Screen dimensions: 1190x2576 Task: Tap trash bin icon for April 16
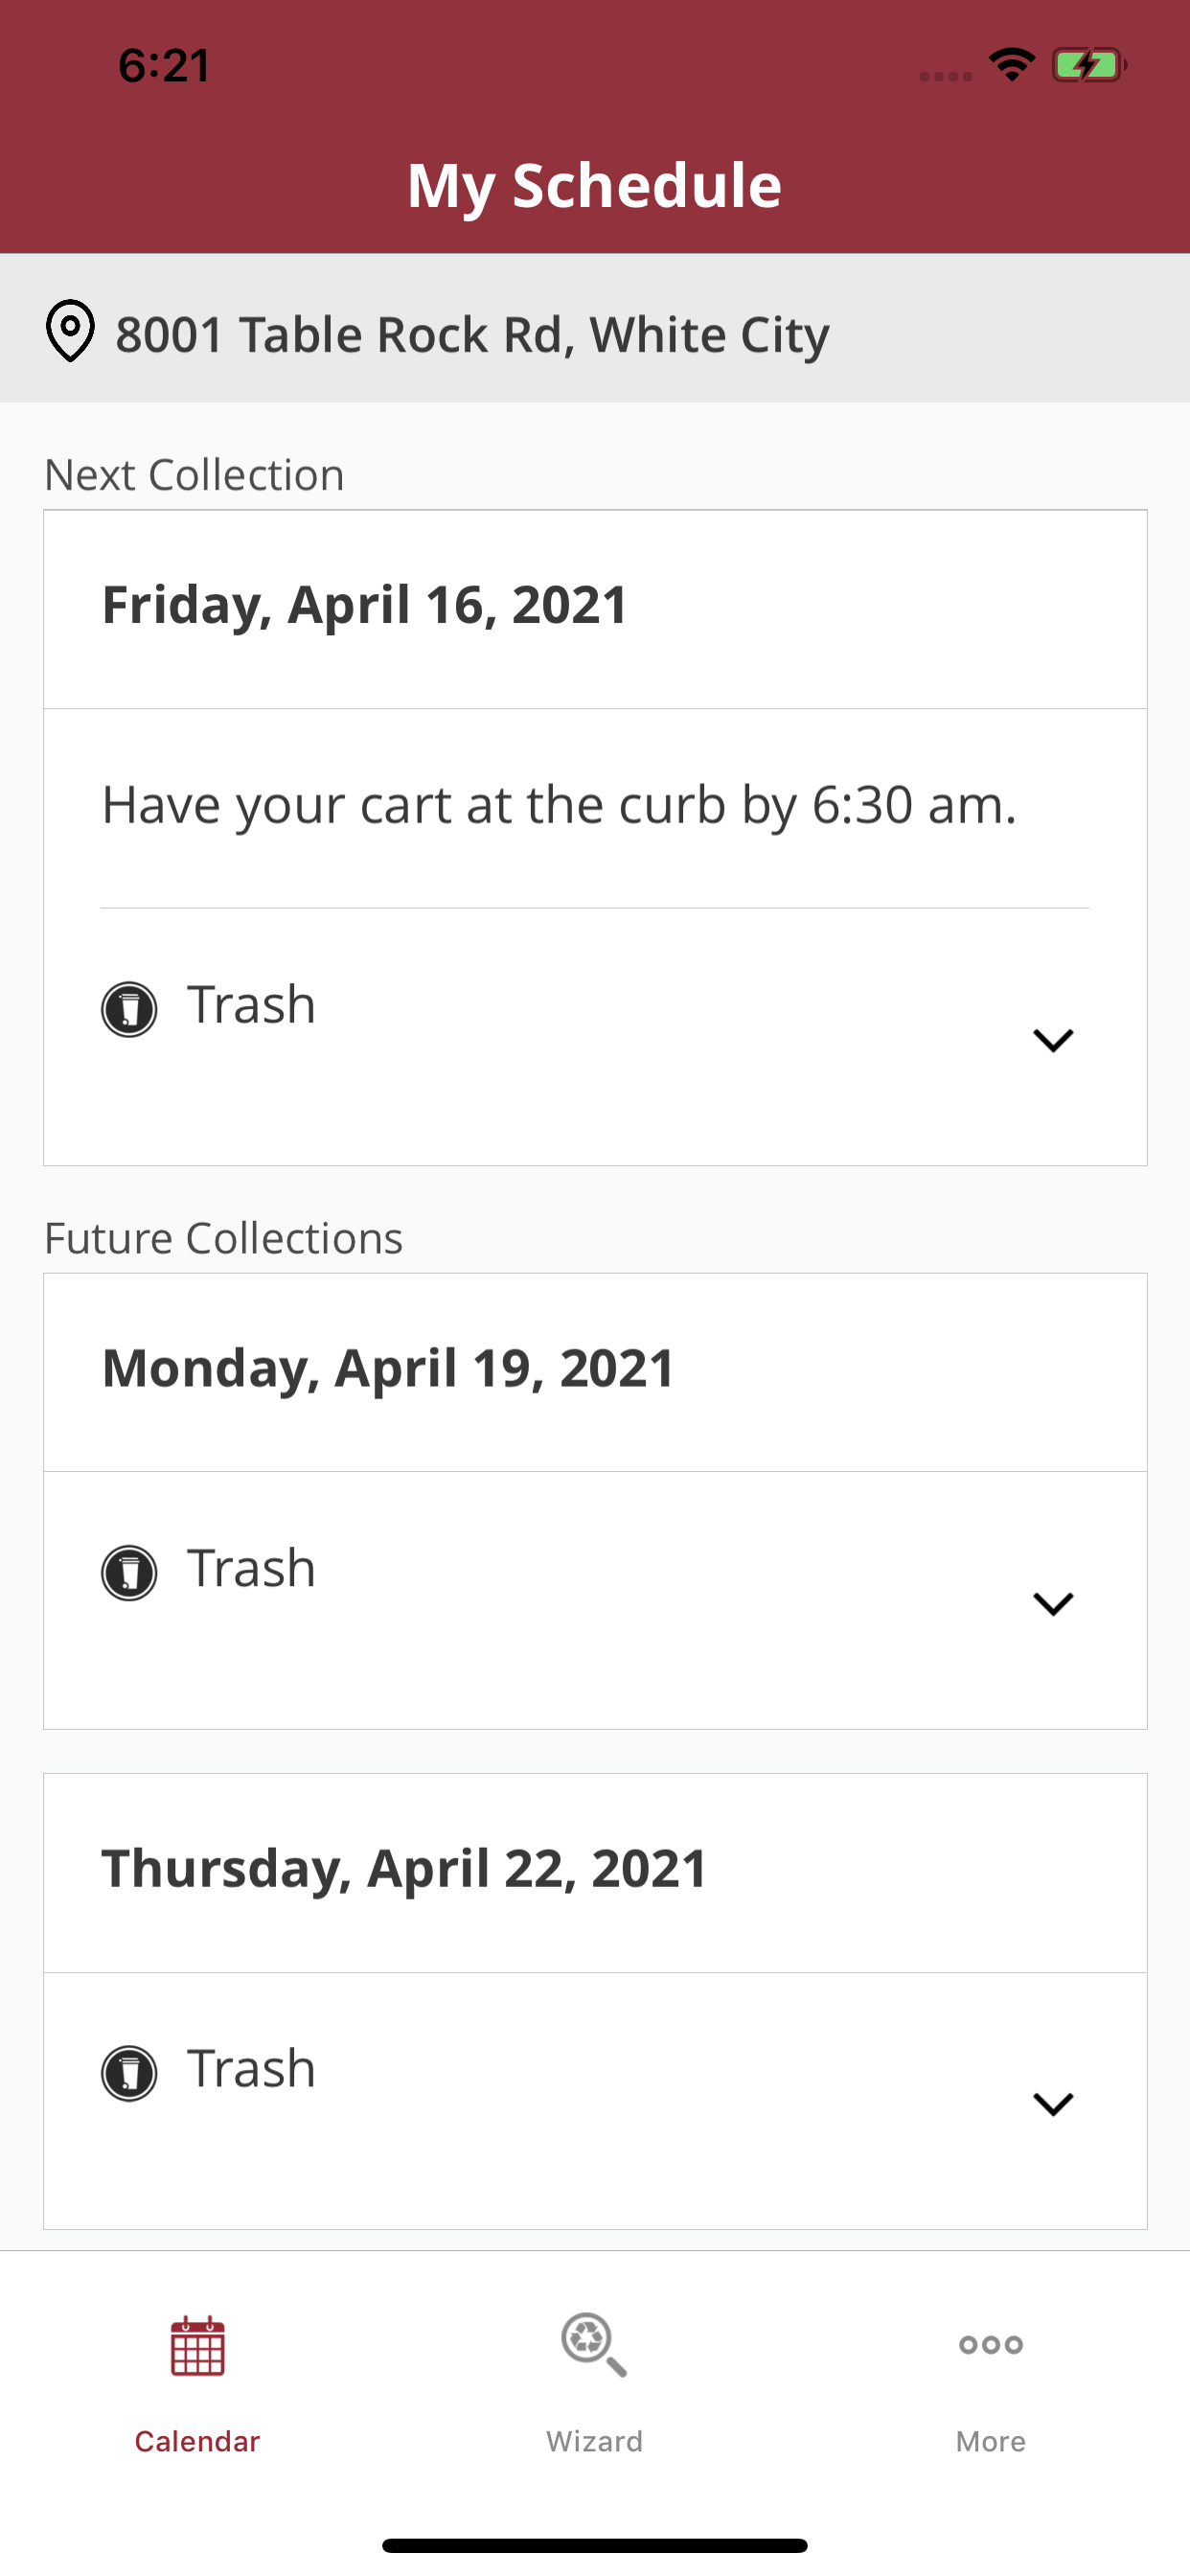pos(129,1009)
